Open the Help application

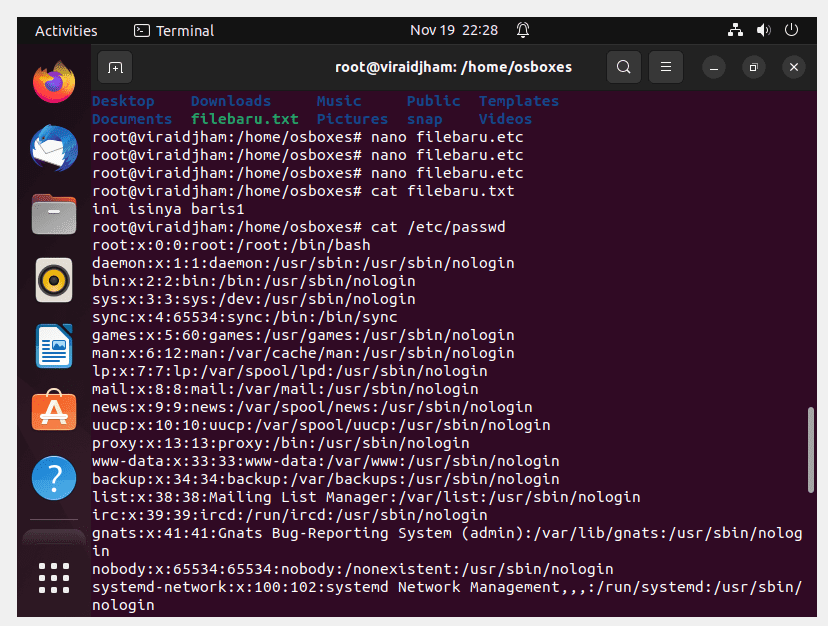[54, 478]
